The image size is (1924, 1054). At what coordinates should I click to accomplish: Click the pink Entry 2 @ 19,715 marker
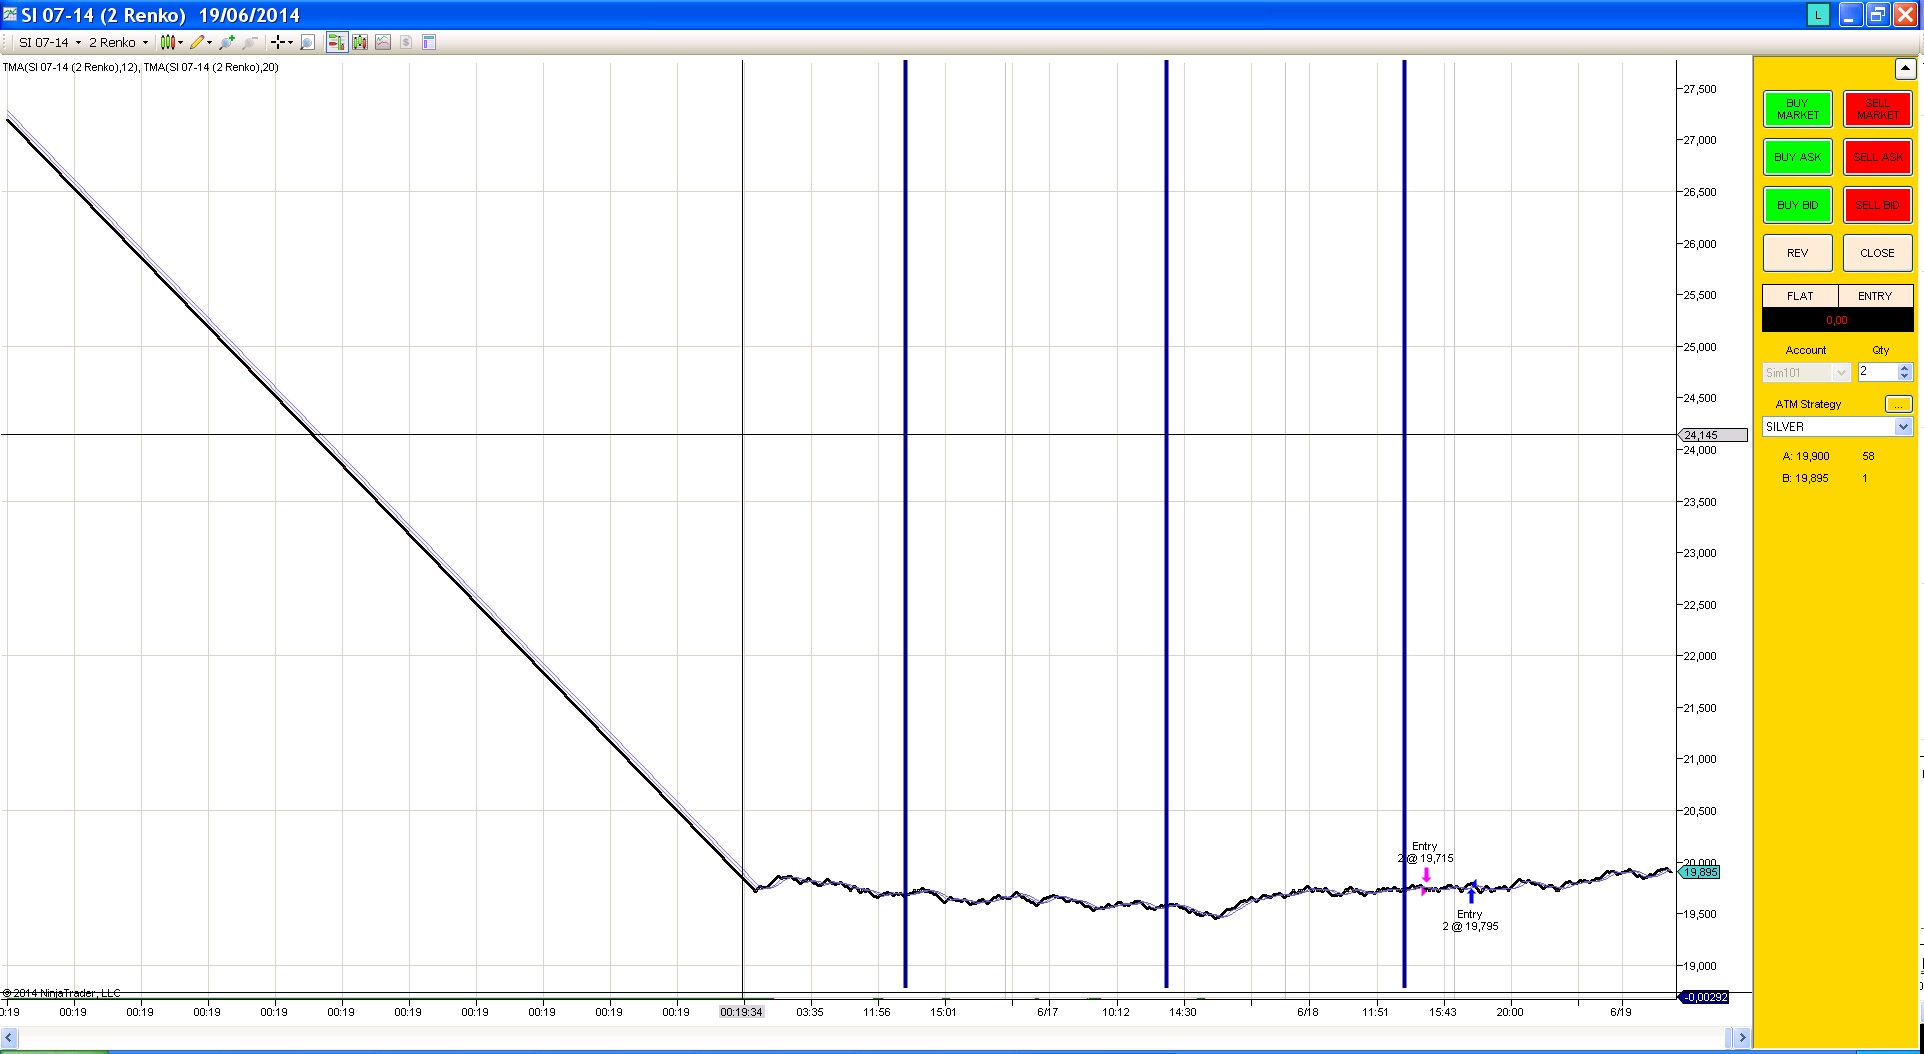[x=1425, y=877]
